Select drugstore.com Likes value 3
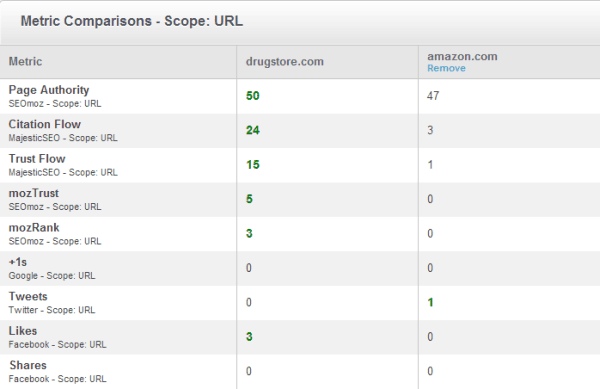This screenshot has height=389, width=600. pos(249,337)
